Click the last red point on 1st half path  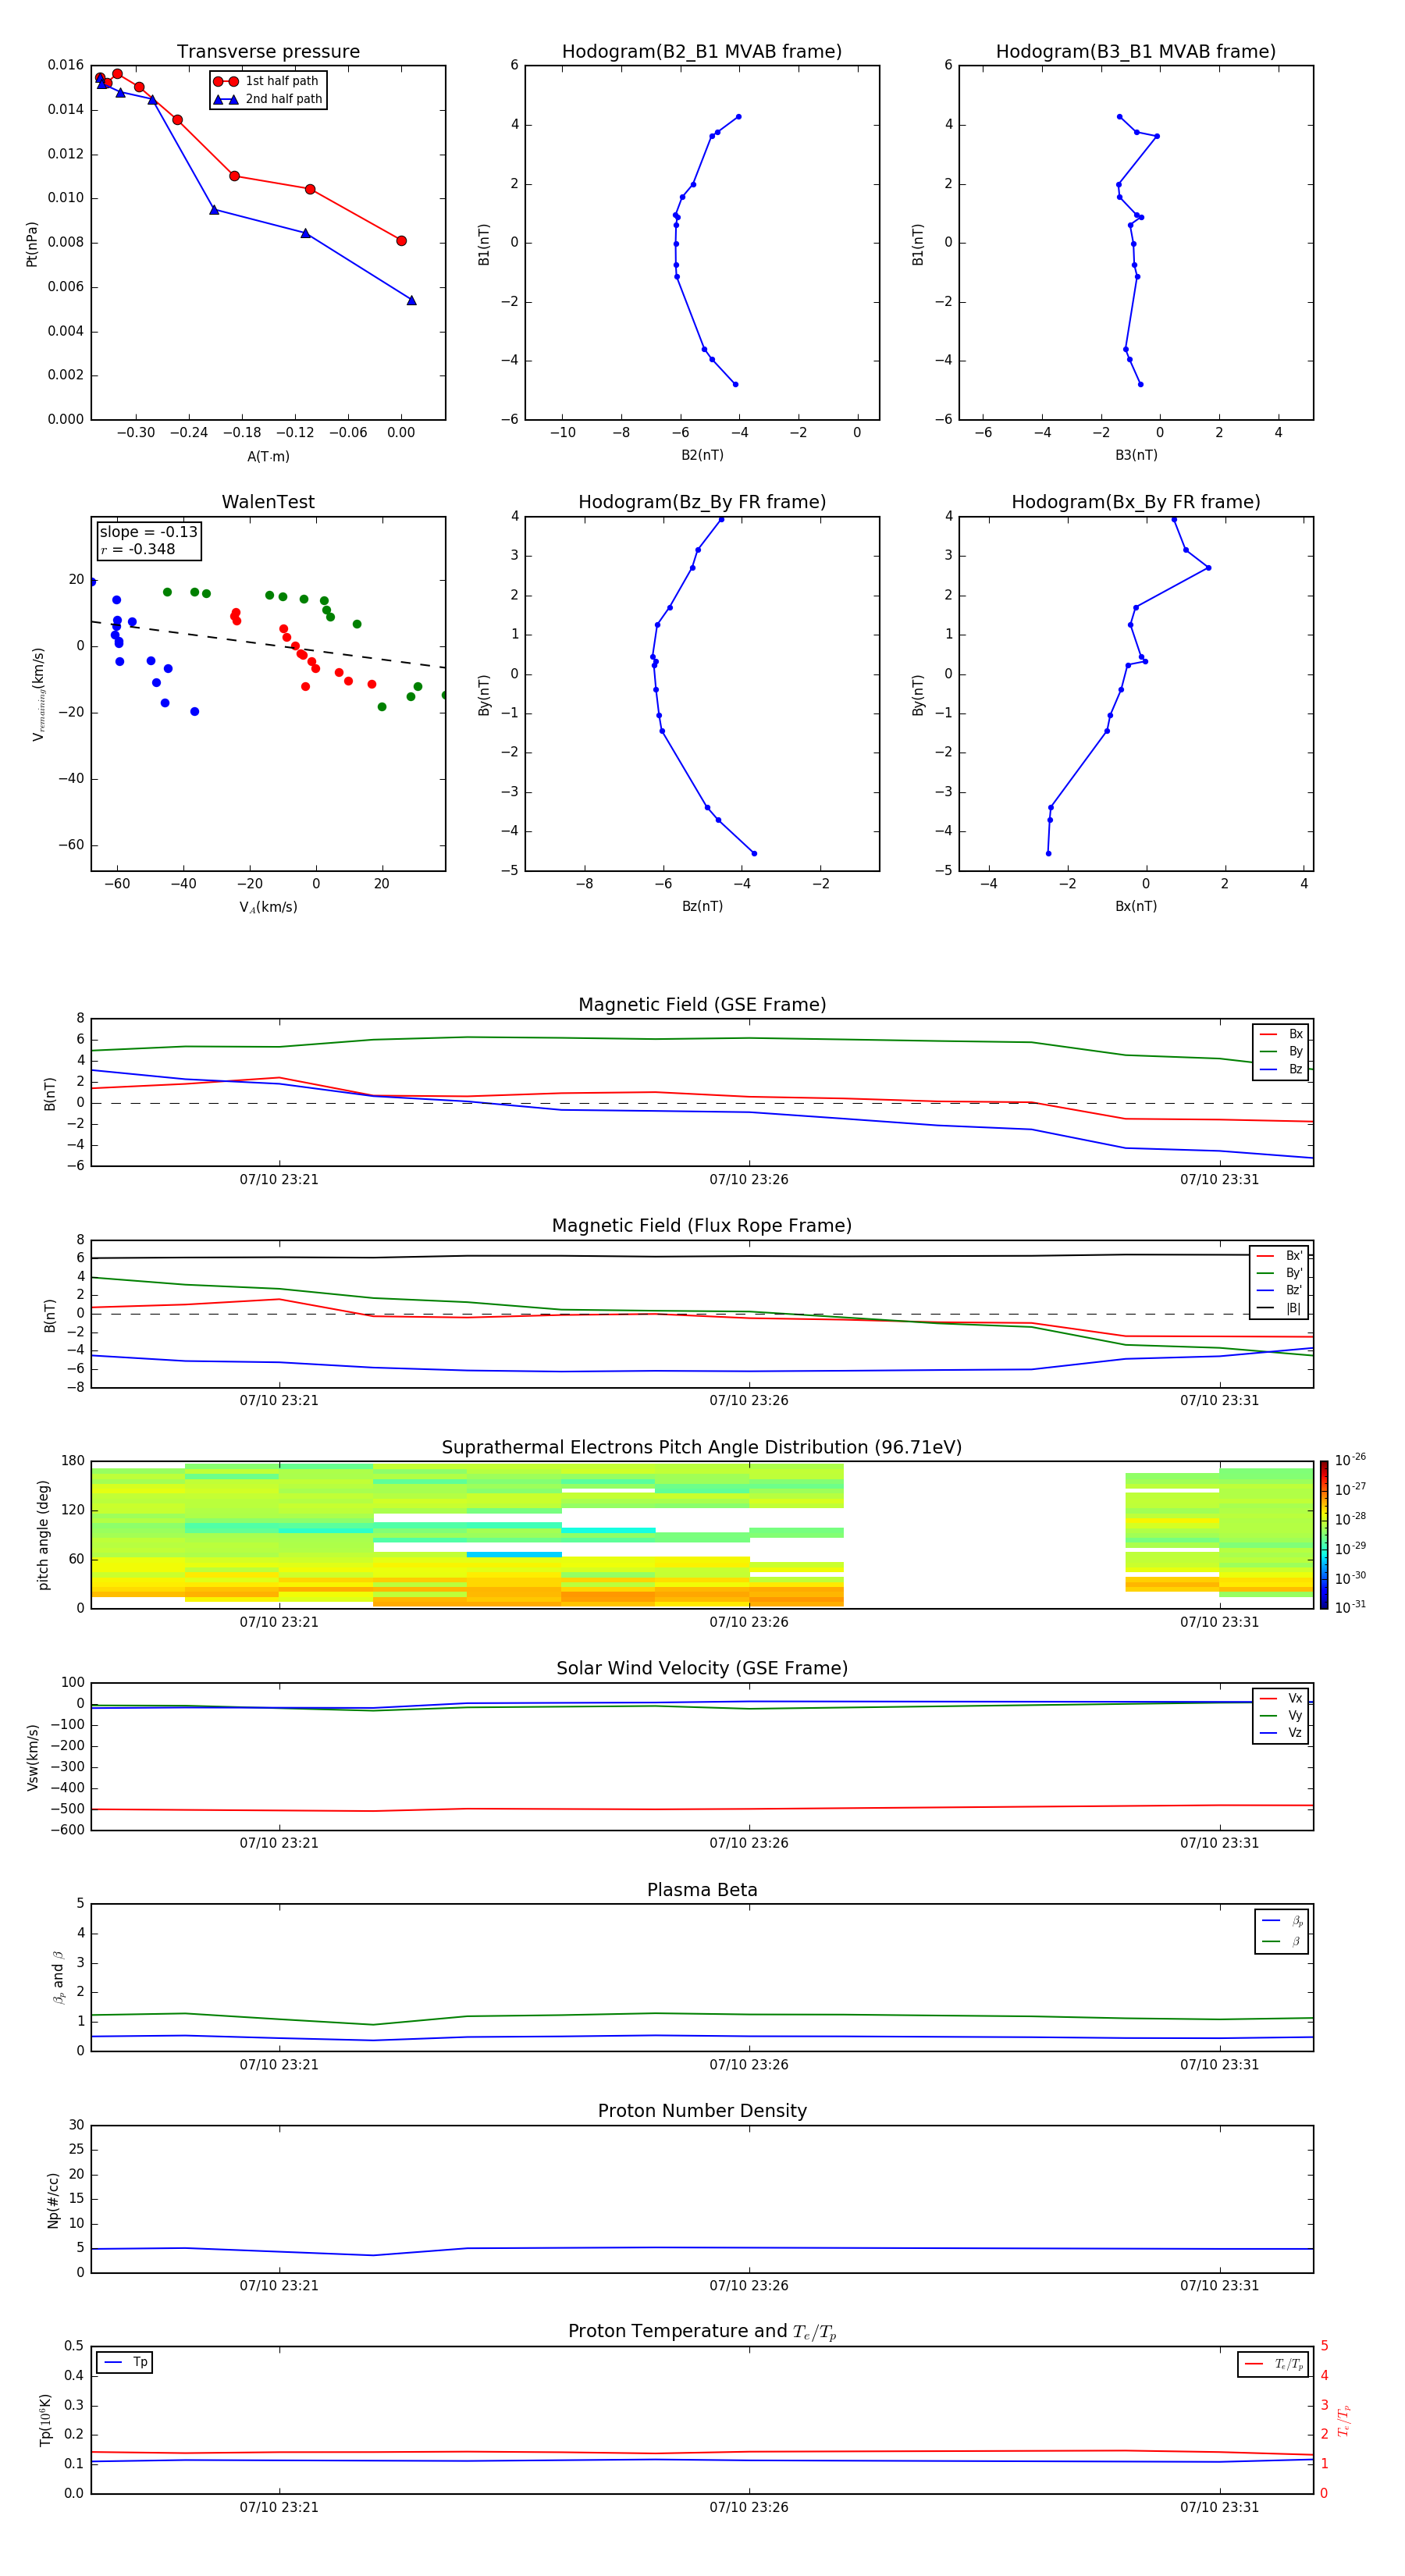[401, 241]
